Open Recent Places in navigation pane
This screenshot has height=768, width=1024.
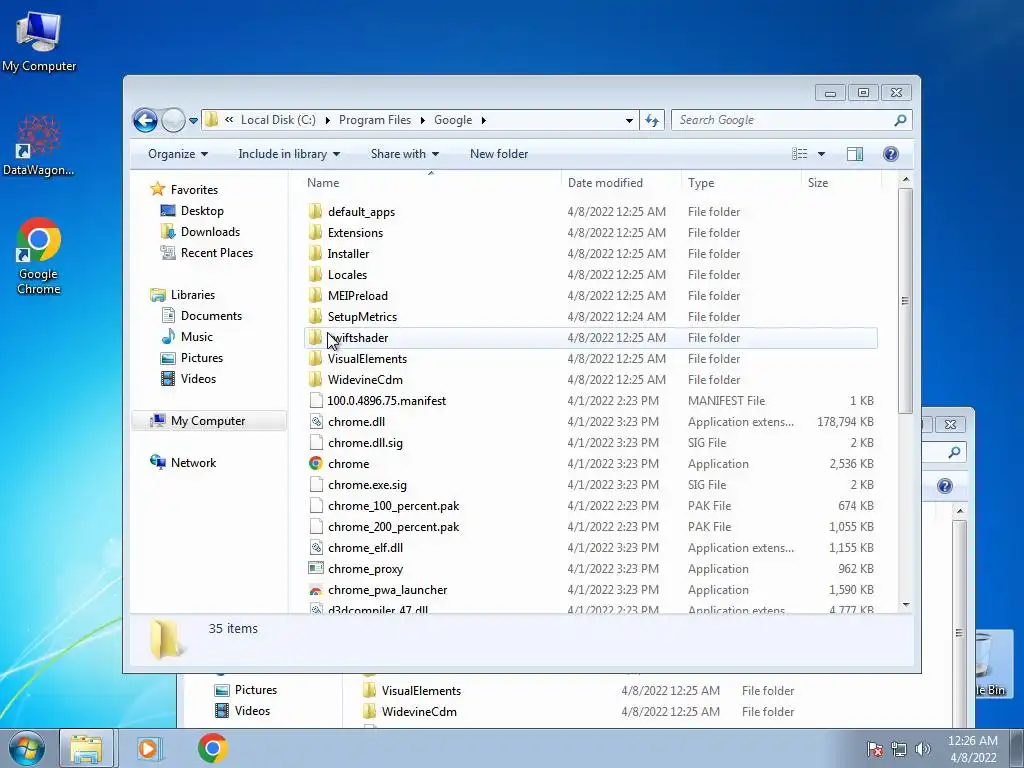(x=216, y=253)
